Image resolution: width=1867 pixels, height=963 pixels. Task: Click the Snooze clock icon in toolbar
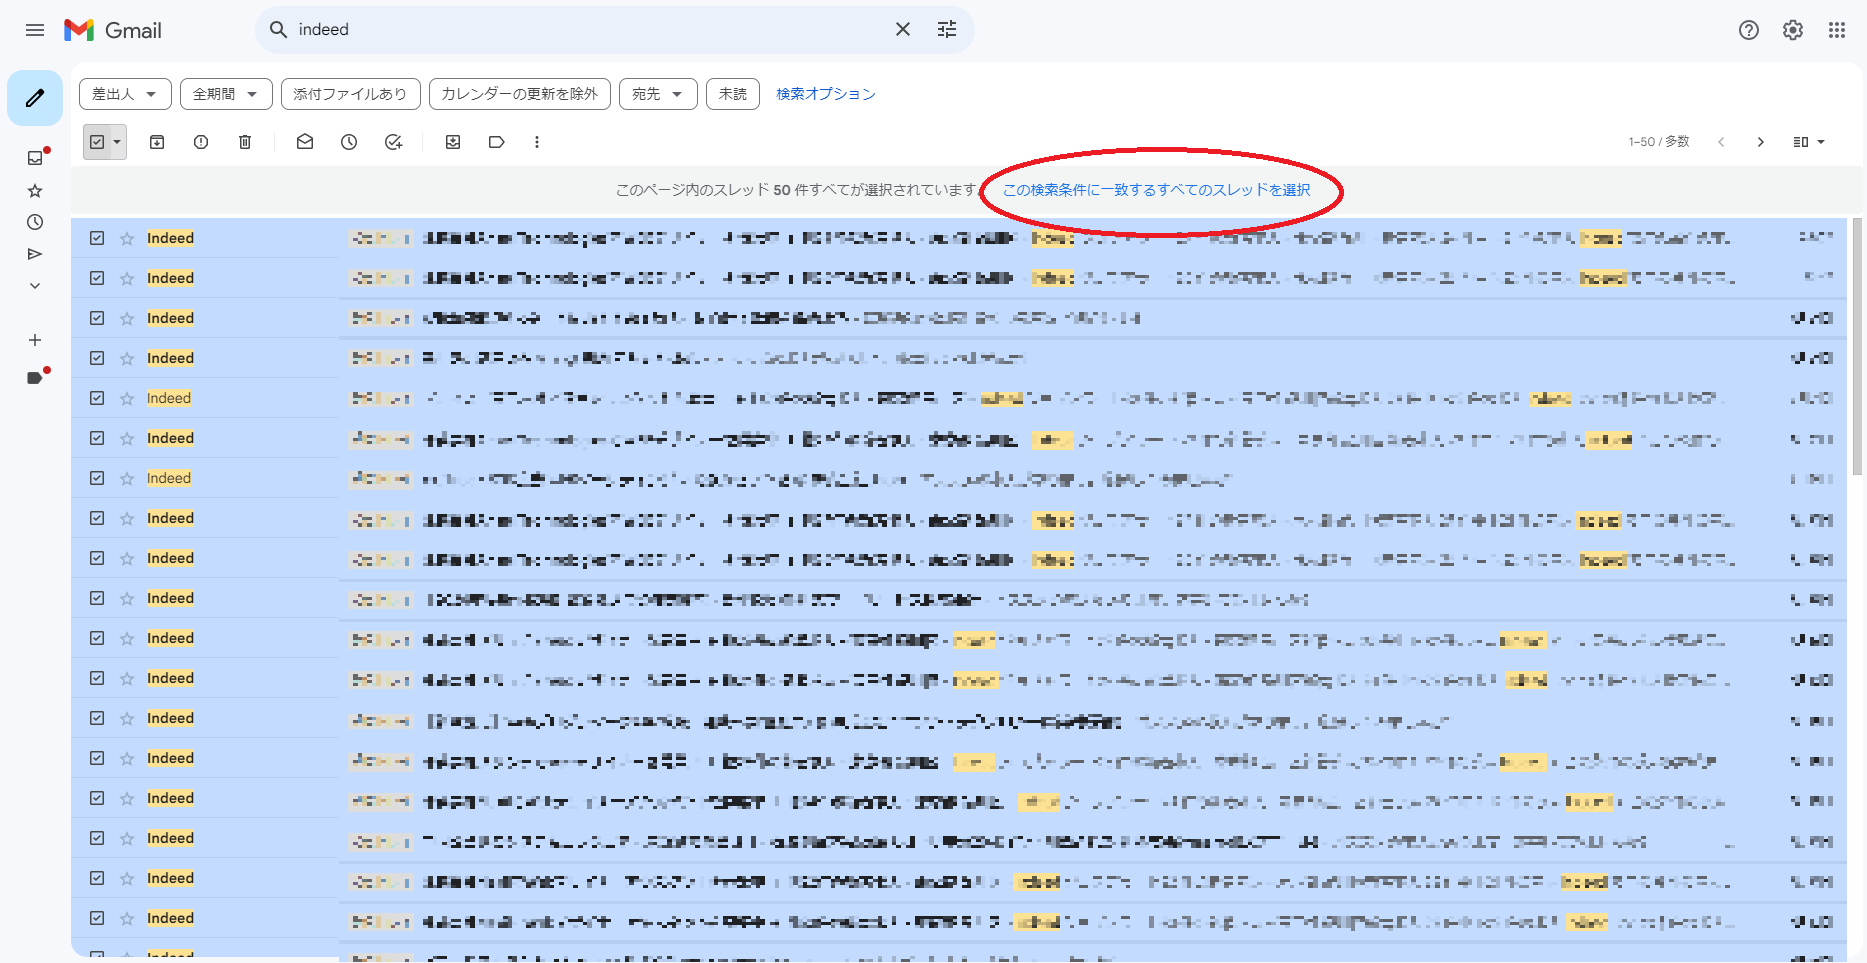349,142
